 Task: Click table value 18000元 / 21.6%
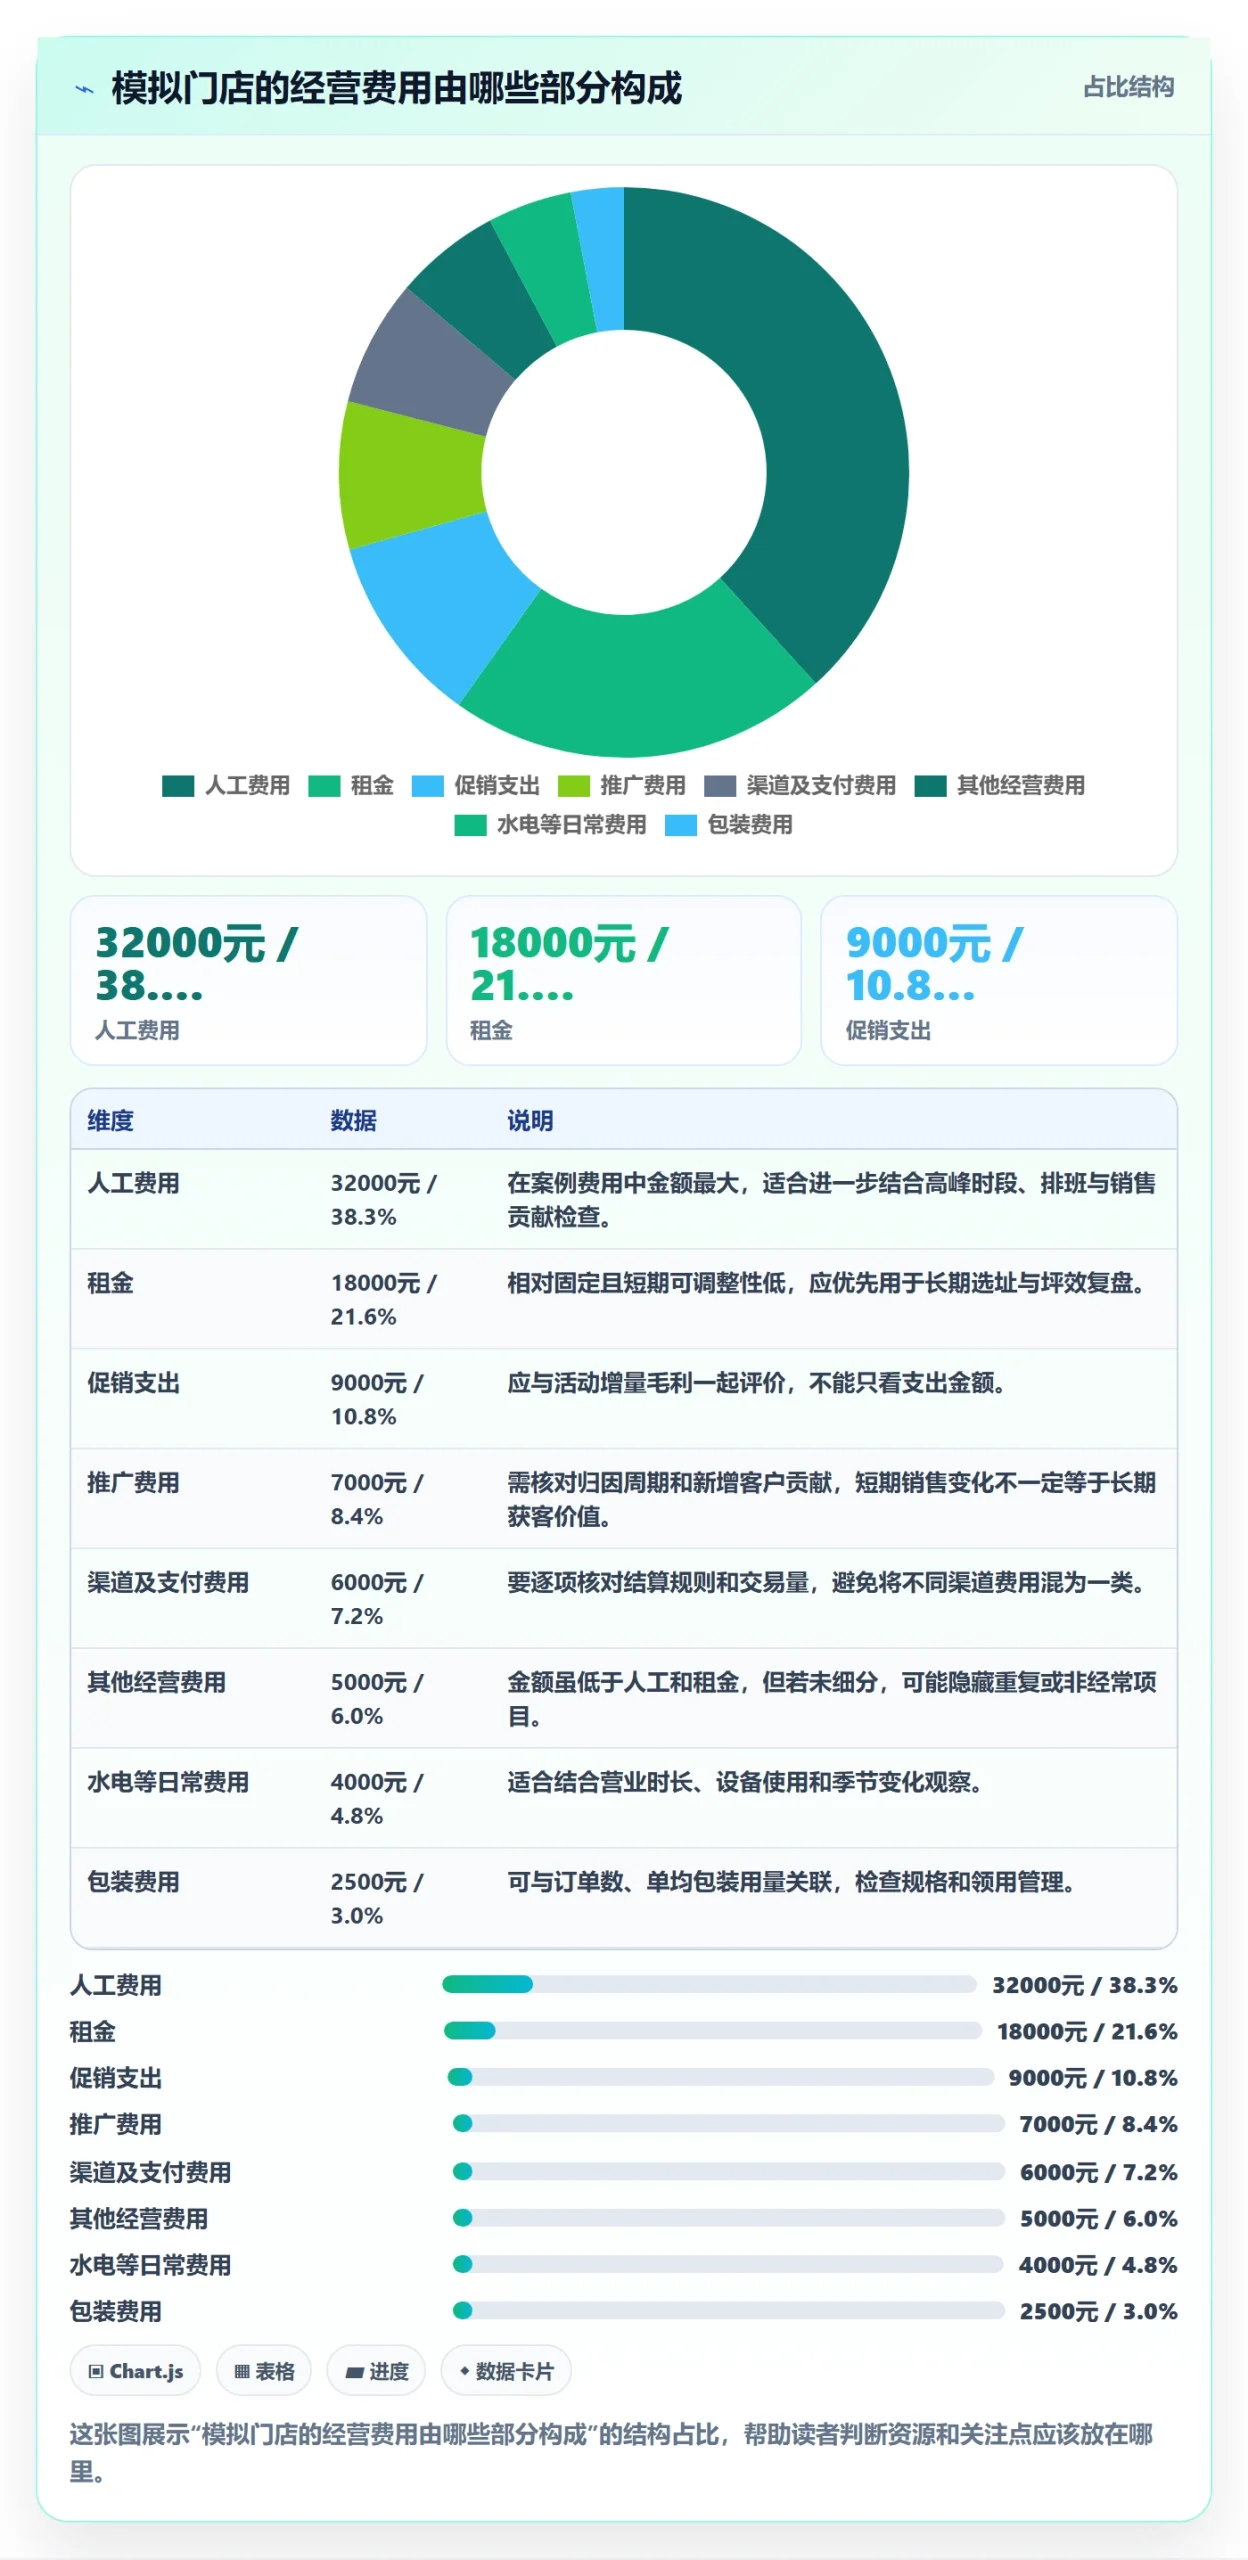tap(384, 1300)
